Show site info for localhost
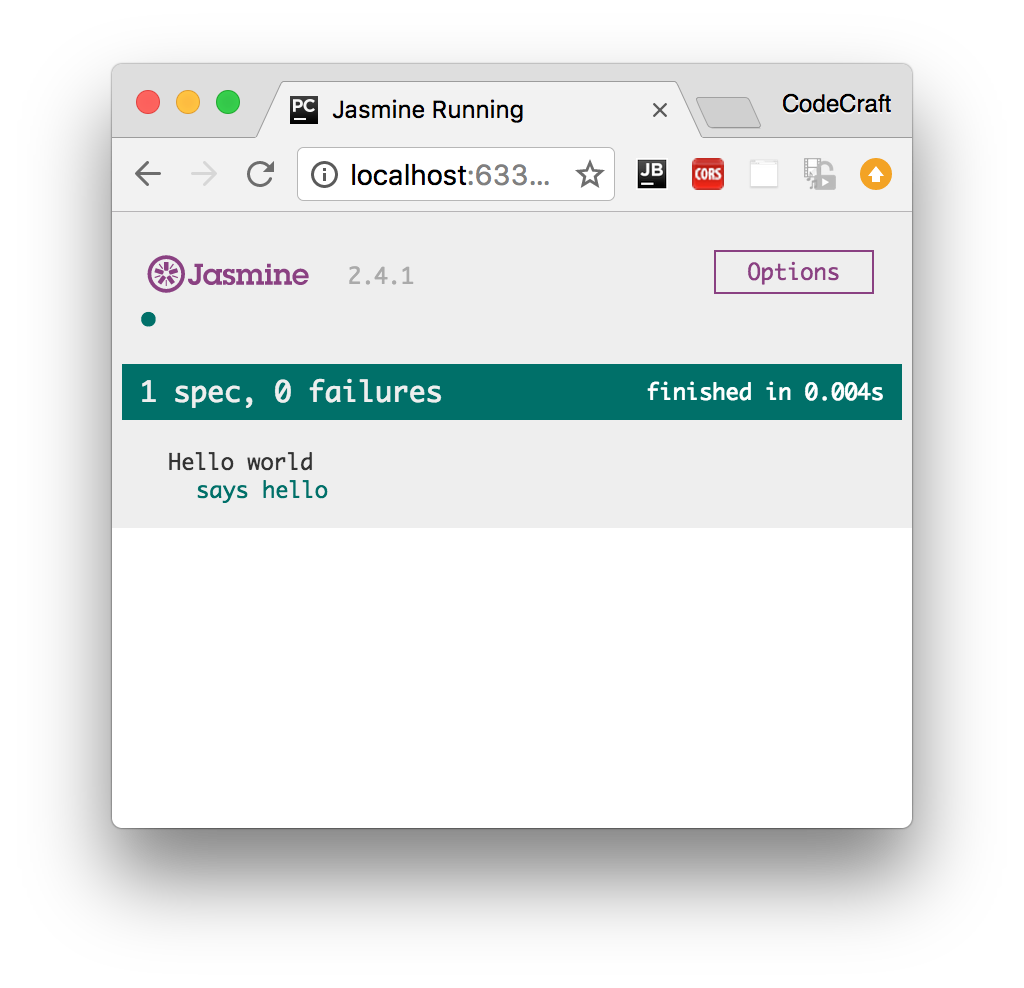The height and width of the screenshot is (988, 1024). [x=324, y=174]
